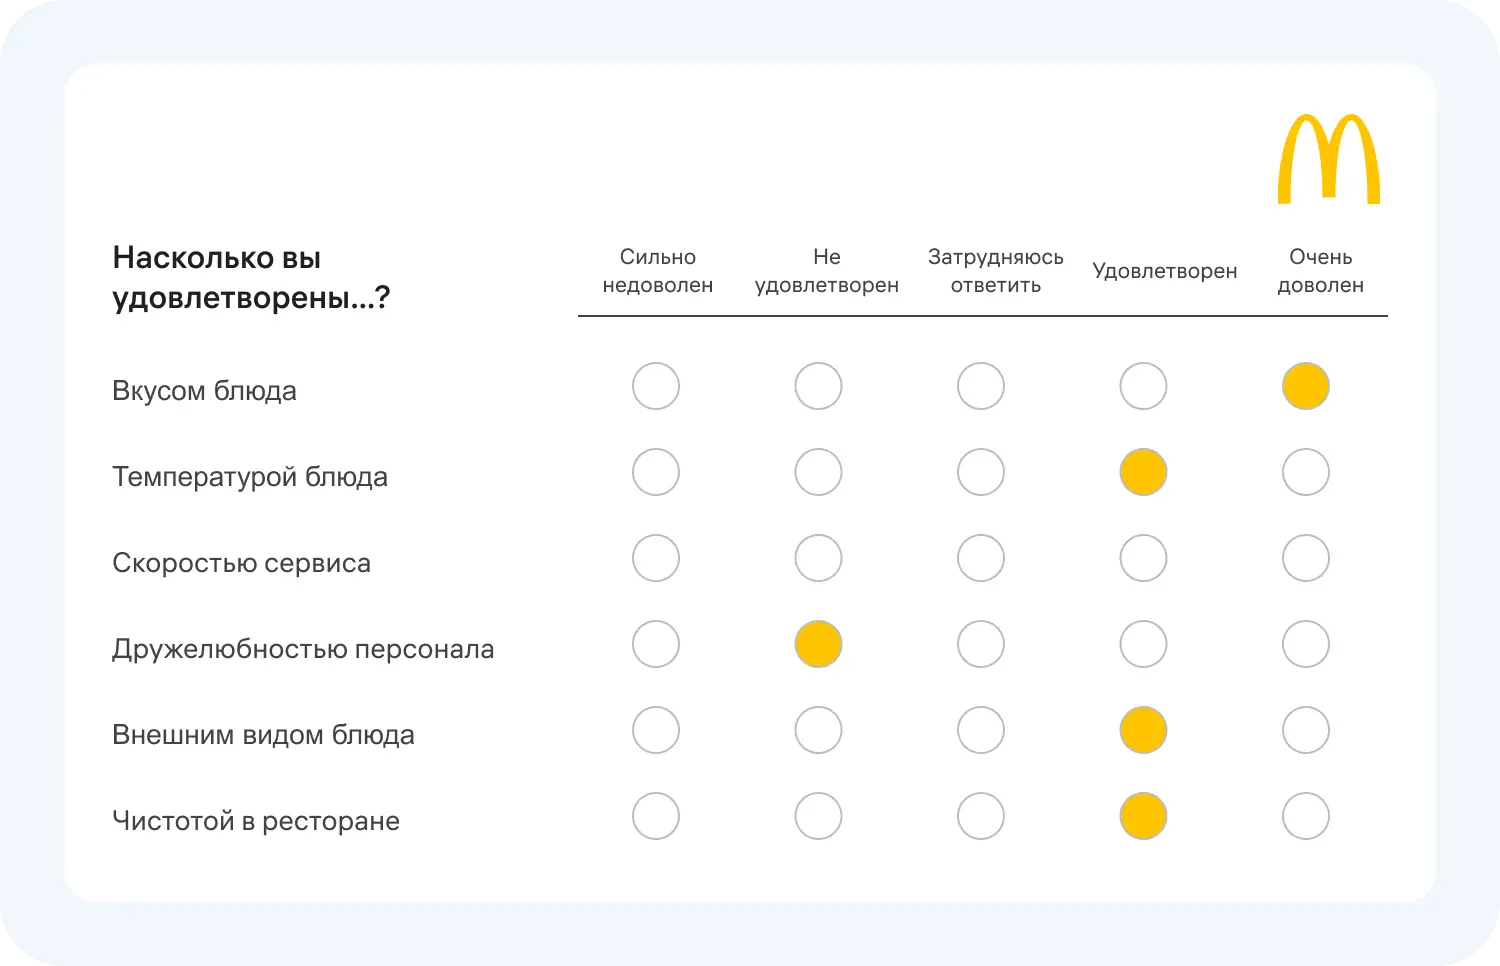Click the 'Скоростью сервиса' row label
The height and width of the screenshot is (966, 1500).
pos(241,563)
